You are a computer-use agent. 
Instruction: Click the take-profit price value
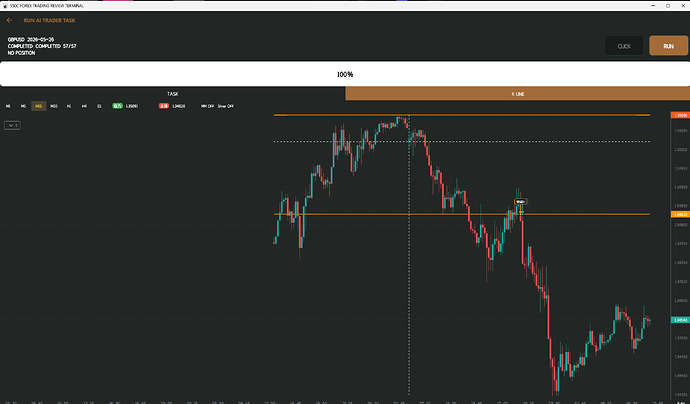click(132, 106)
